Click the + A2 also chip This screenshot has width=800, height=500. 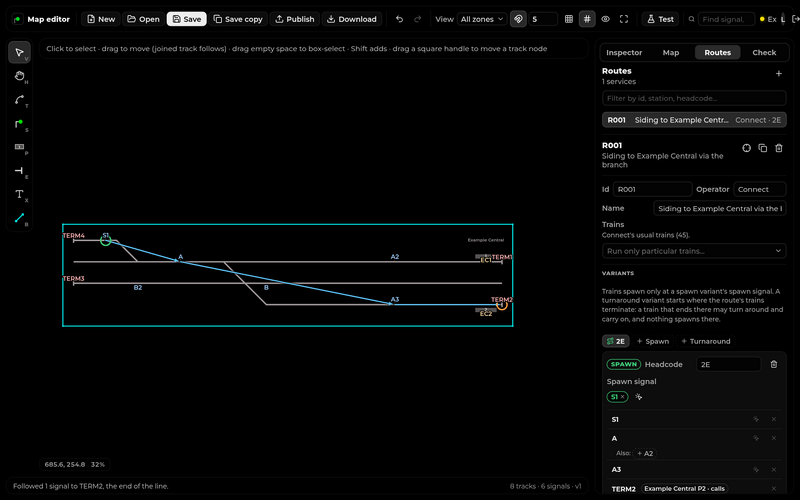coord(645,454)
